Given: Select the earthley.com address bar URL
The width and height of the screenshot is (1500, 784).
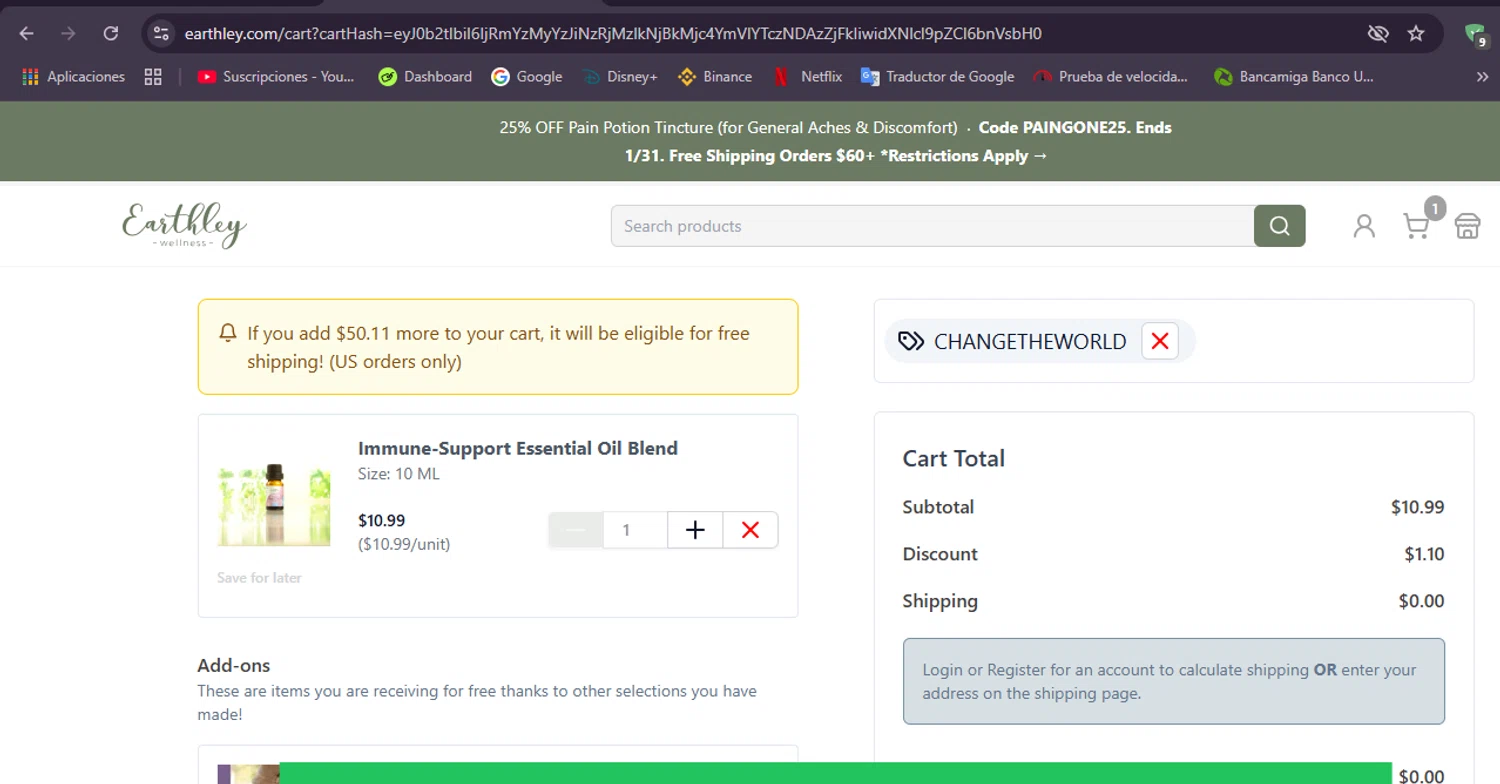Looking at the screenshot, I should pos(613,34).
